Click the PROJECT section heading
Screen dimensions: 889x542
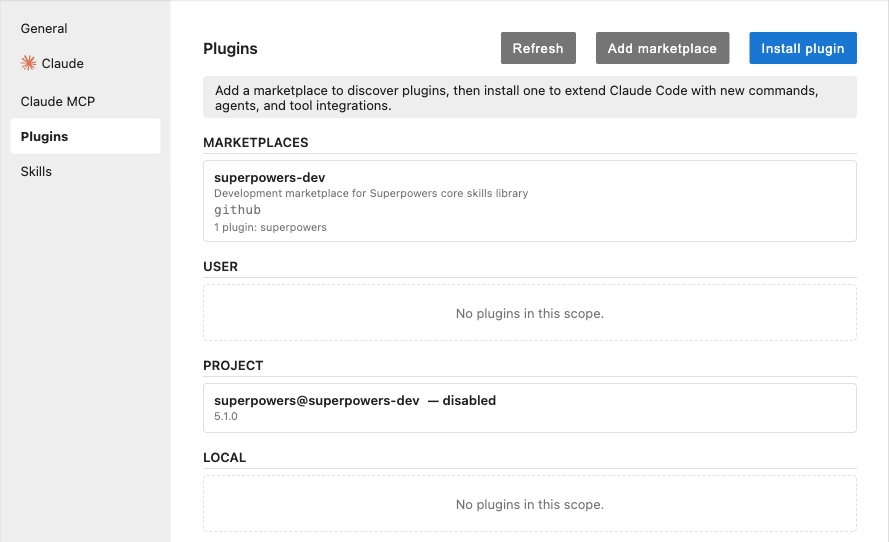(233, 366)
